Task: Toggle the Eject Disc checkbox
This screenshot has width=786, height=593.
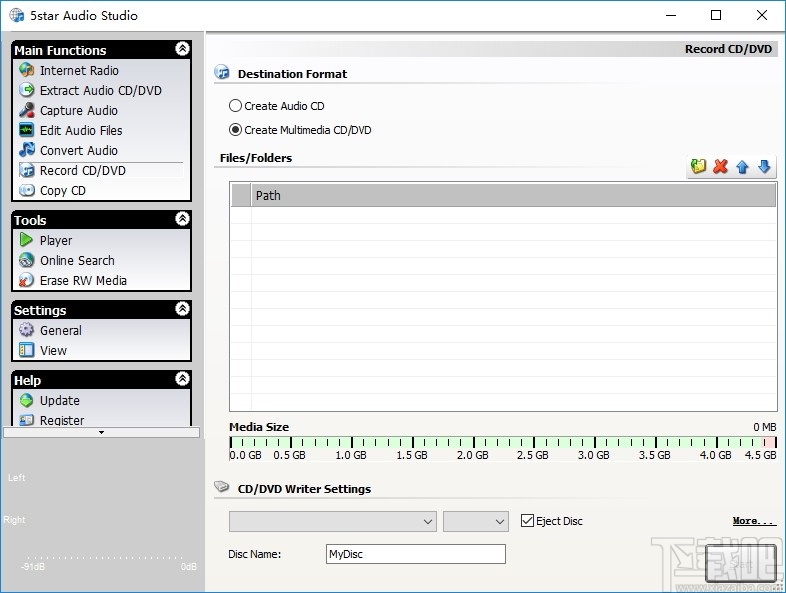Action: click(x=527, y=521)
